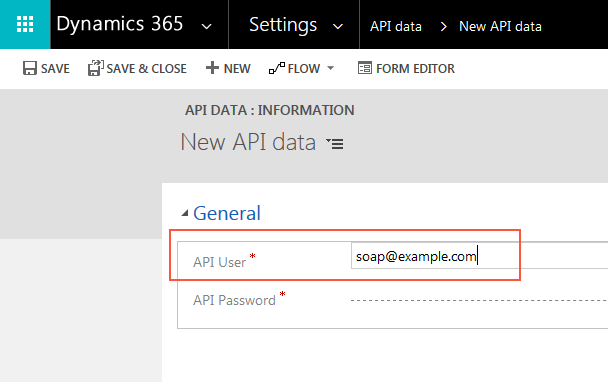608x382 pixels.
Task: Click the Flow connector icon
Action: [x=277, y=68]
